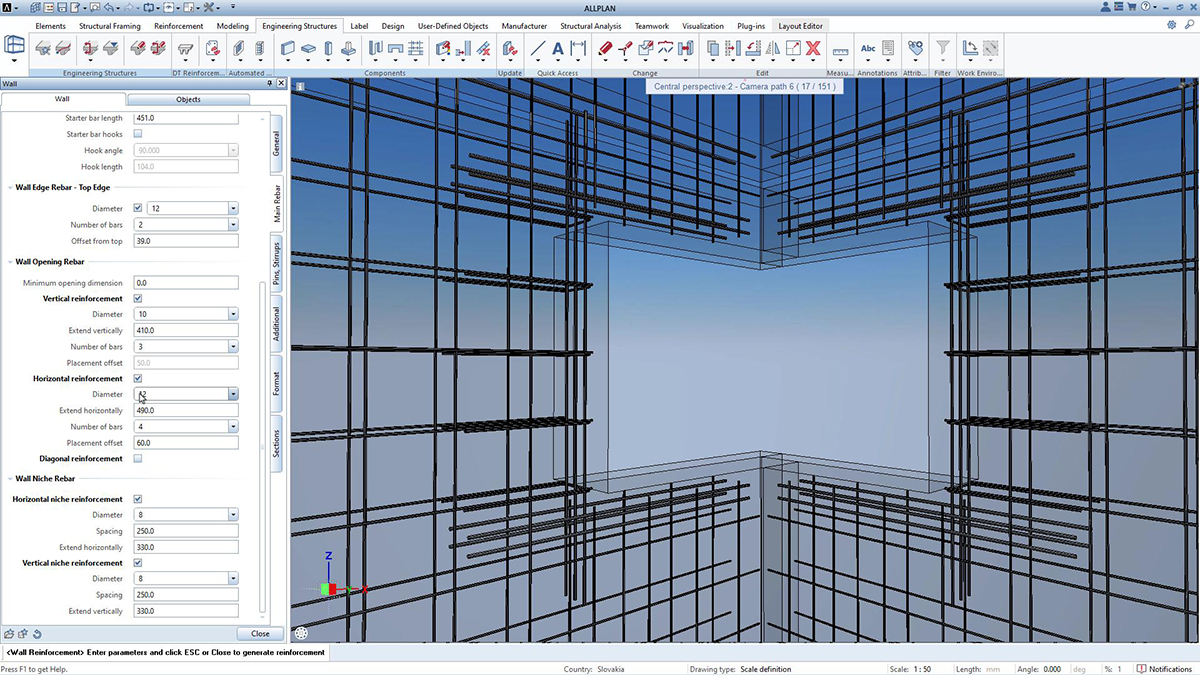Open the settings gear at top right

coord(1171,25)
